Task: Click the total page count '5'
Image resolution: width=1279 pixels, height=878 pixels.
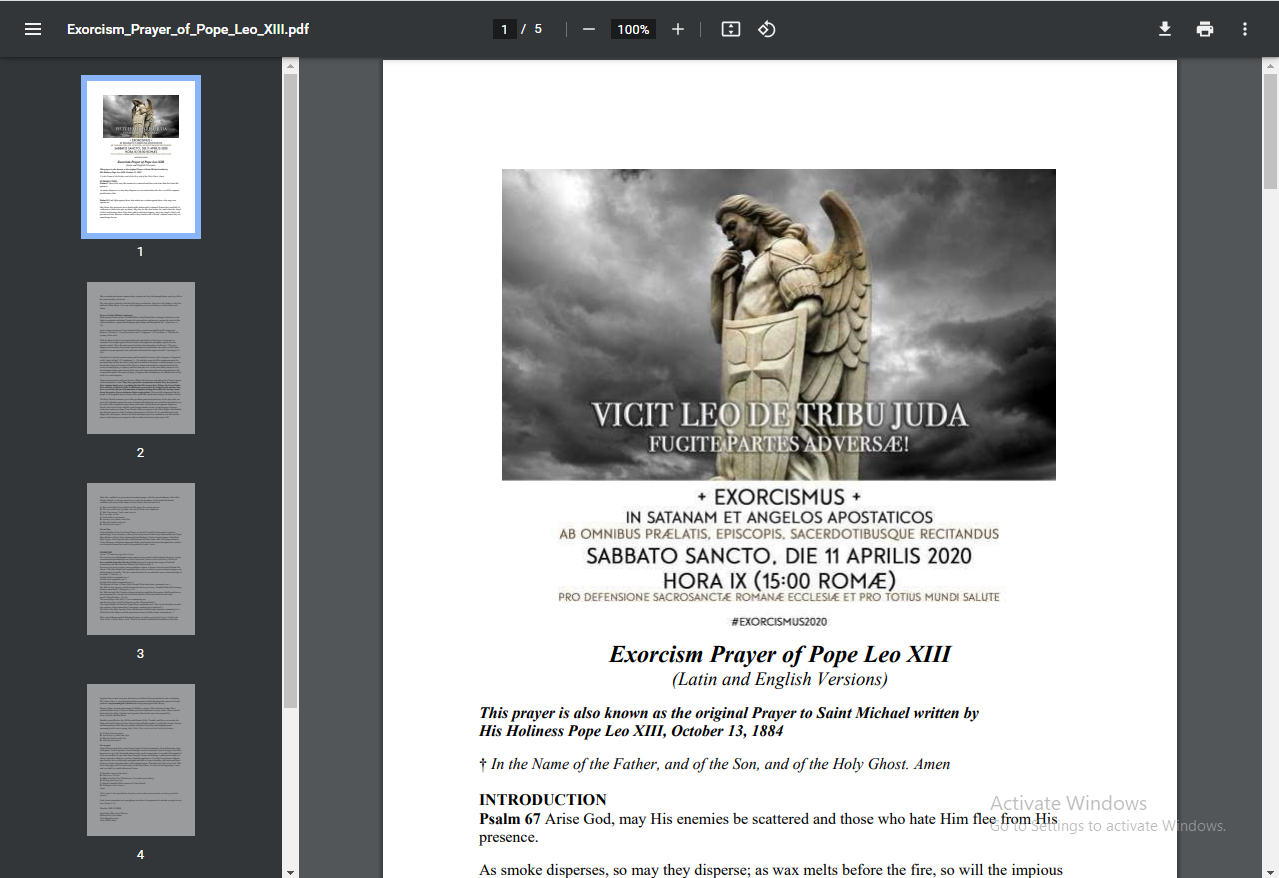Action: [x=538, y=29]
